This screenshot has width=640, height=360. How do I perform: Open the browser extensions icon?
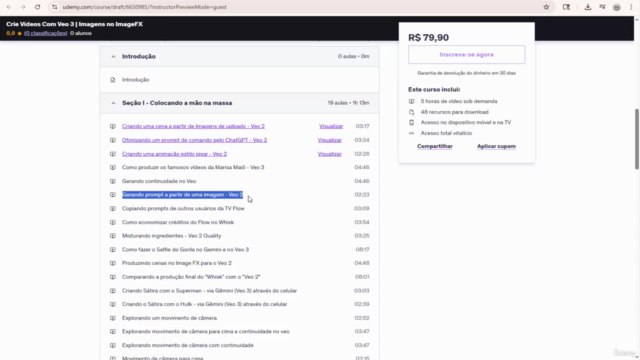(x=566, y=7)
